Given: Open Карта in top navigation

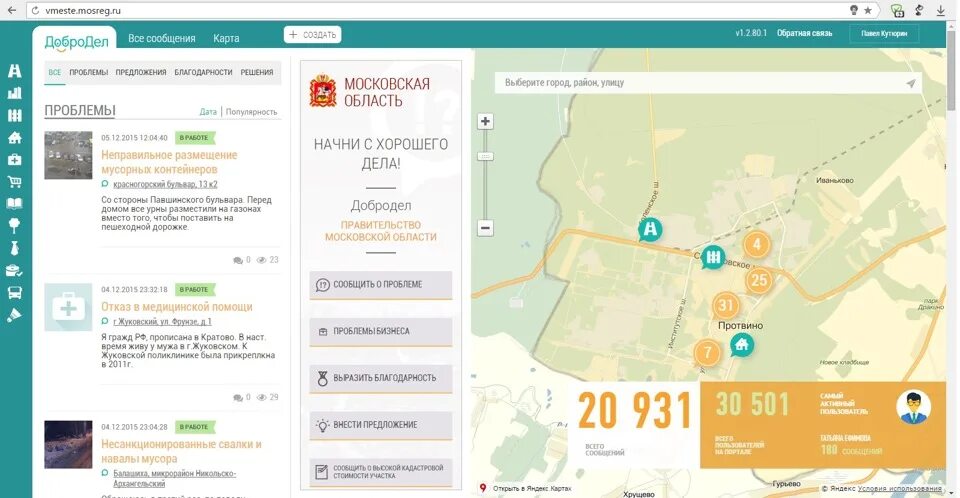Looking at the screenshot, I should click(226, 38).
